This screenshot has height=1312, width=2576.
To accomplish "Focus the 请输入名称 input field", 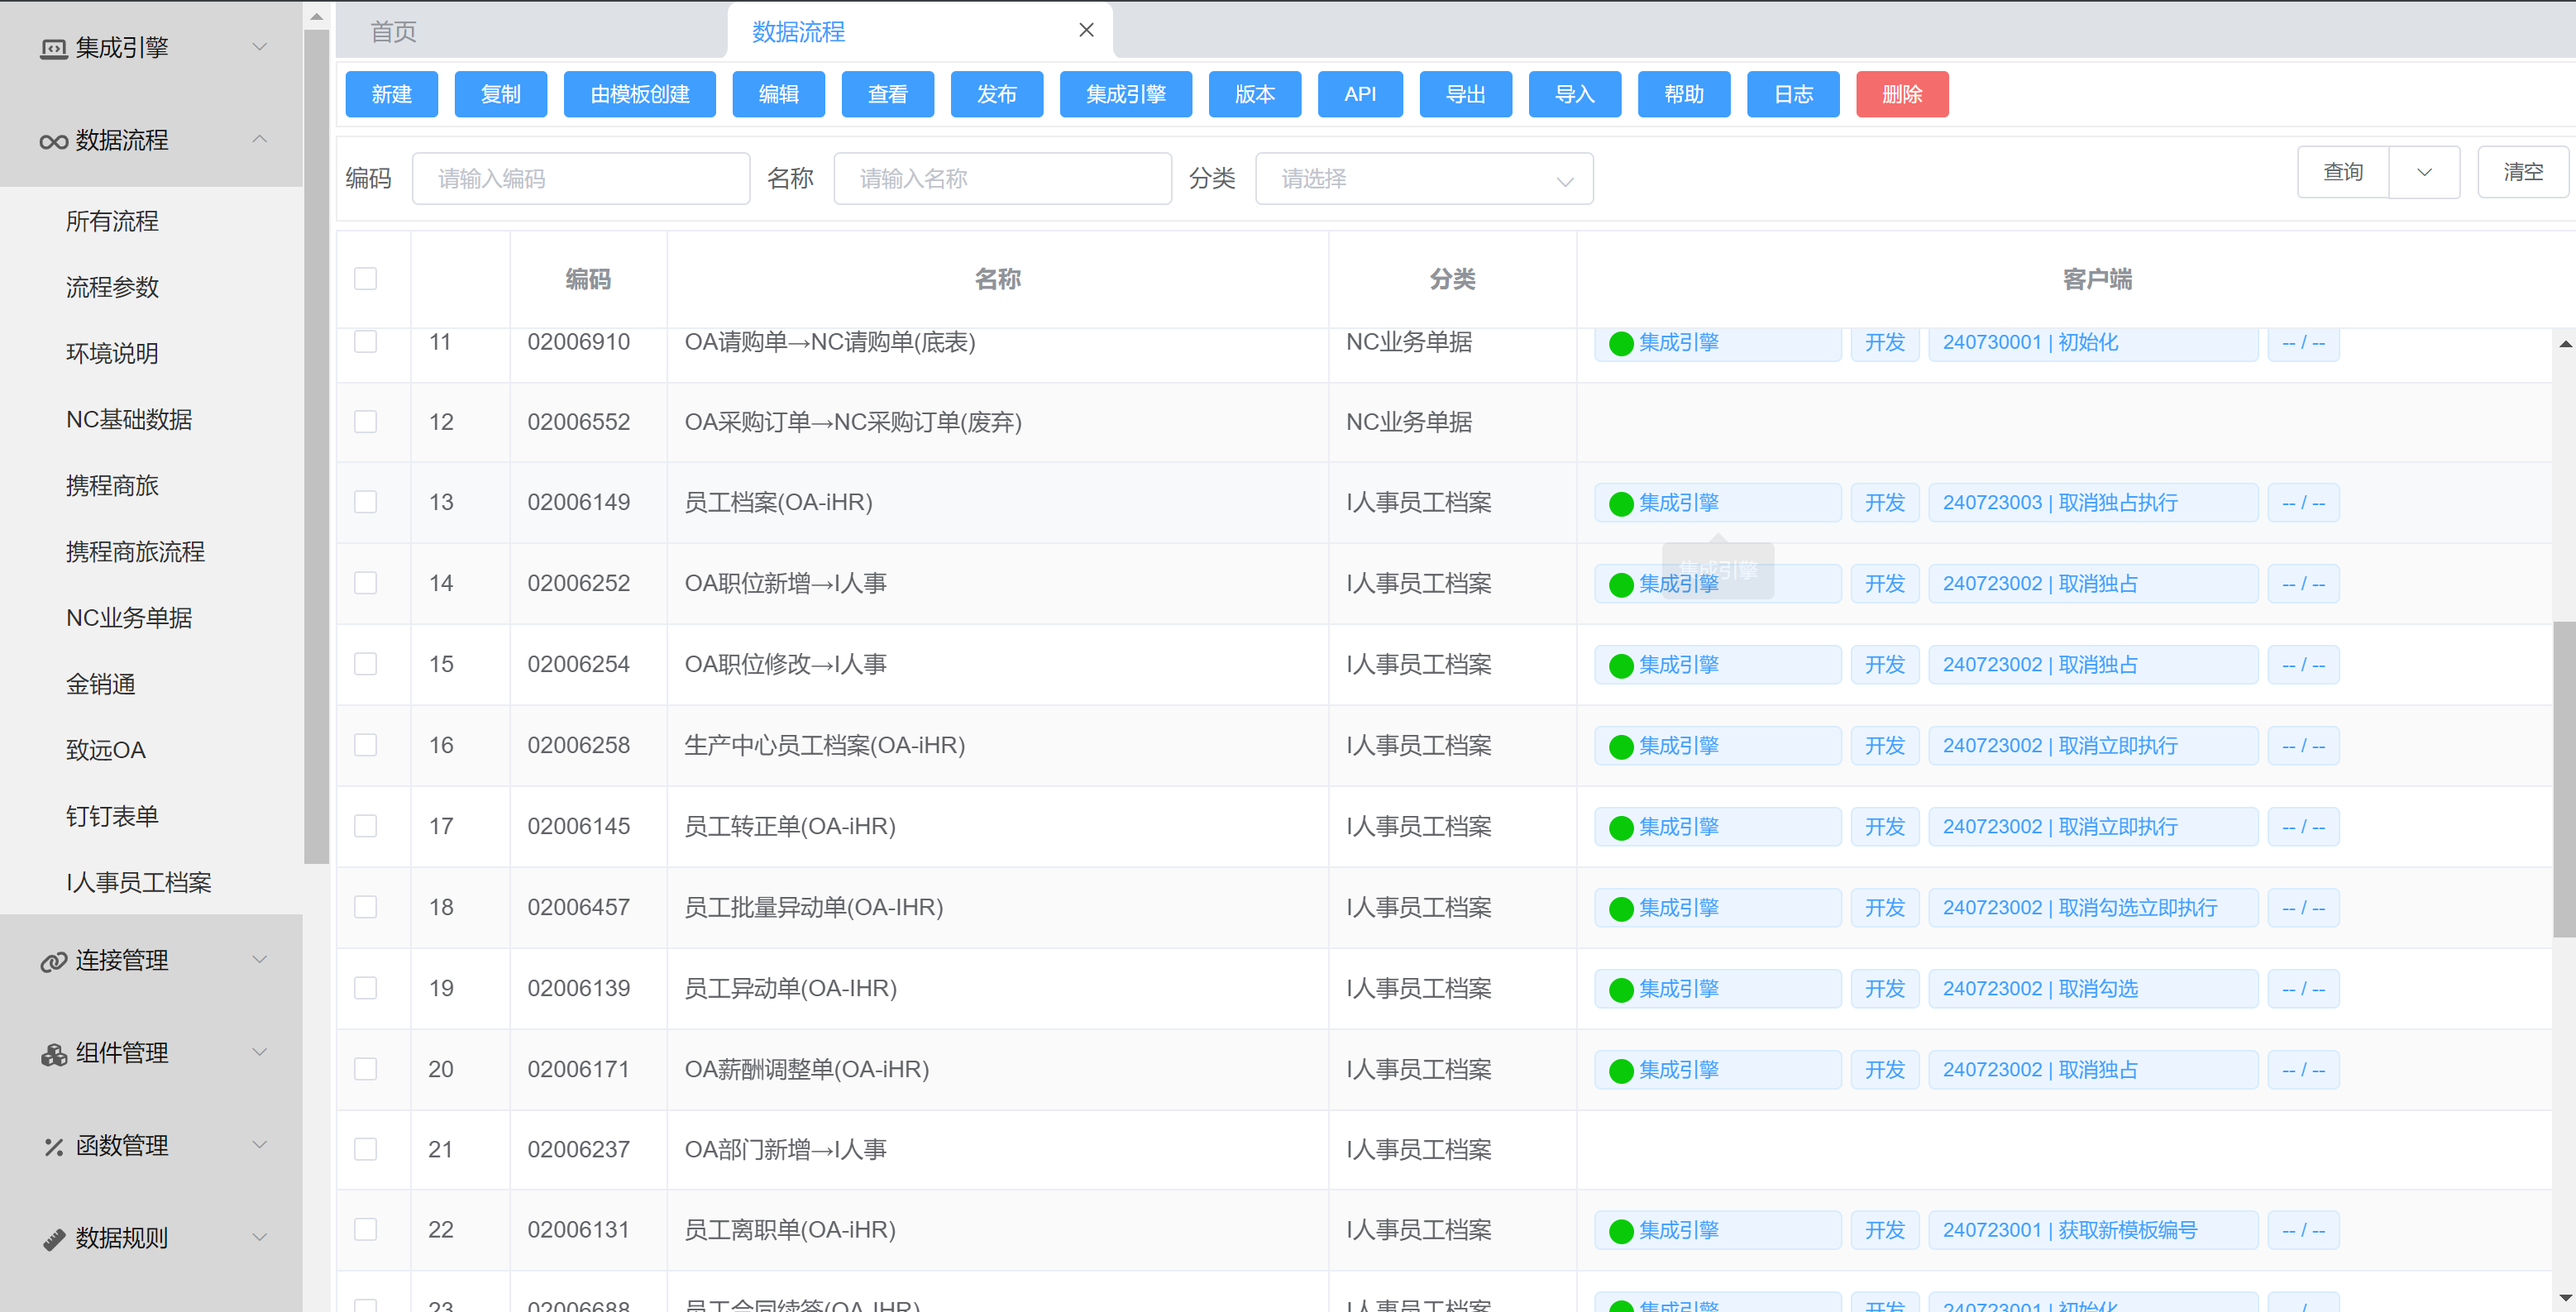I will tap(1002, 179).
